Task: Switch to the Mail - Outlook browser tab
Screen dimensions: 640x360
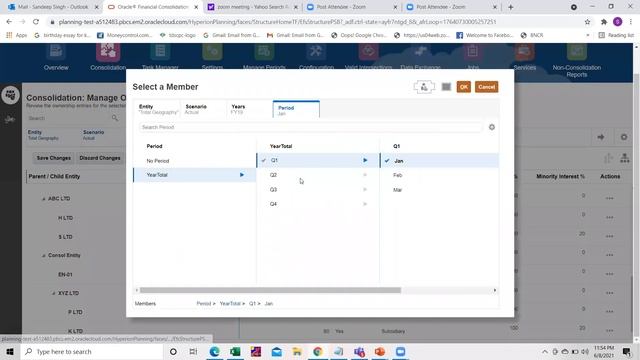Action: (53, 7)
